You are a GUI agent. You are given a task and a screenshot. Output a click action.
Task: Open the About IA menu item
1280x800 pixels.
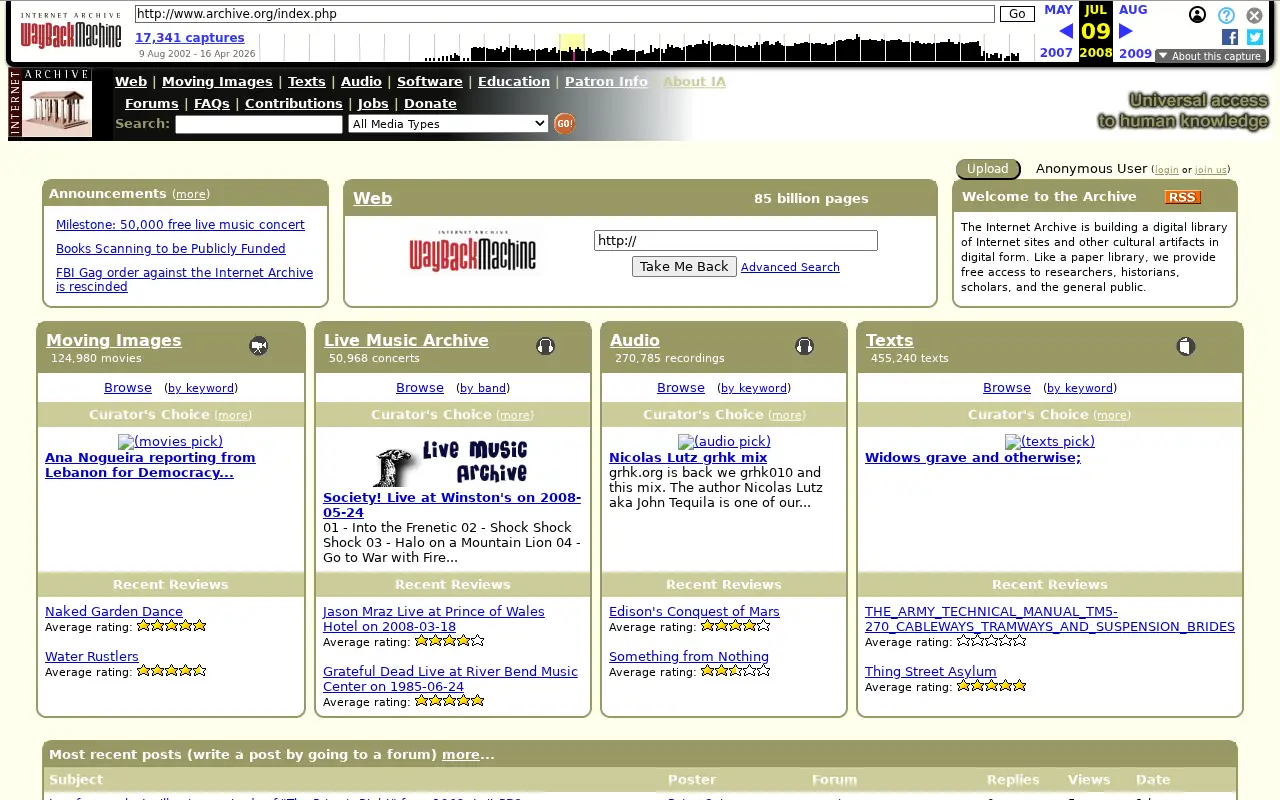click(694, 82)
